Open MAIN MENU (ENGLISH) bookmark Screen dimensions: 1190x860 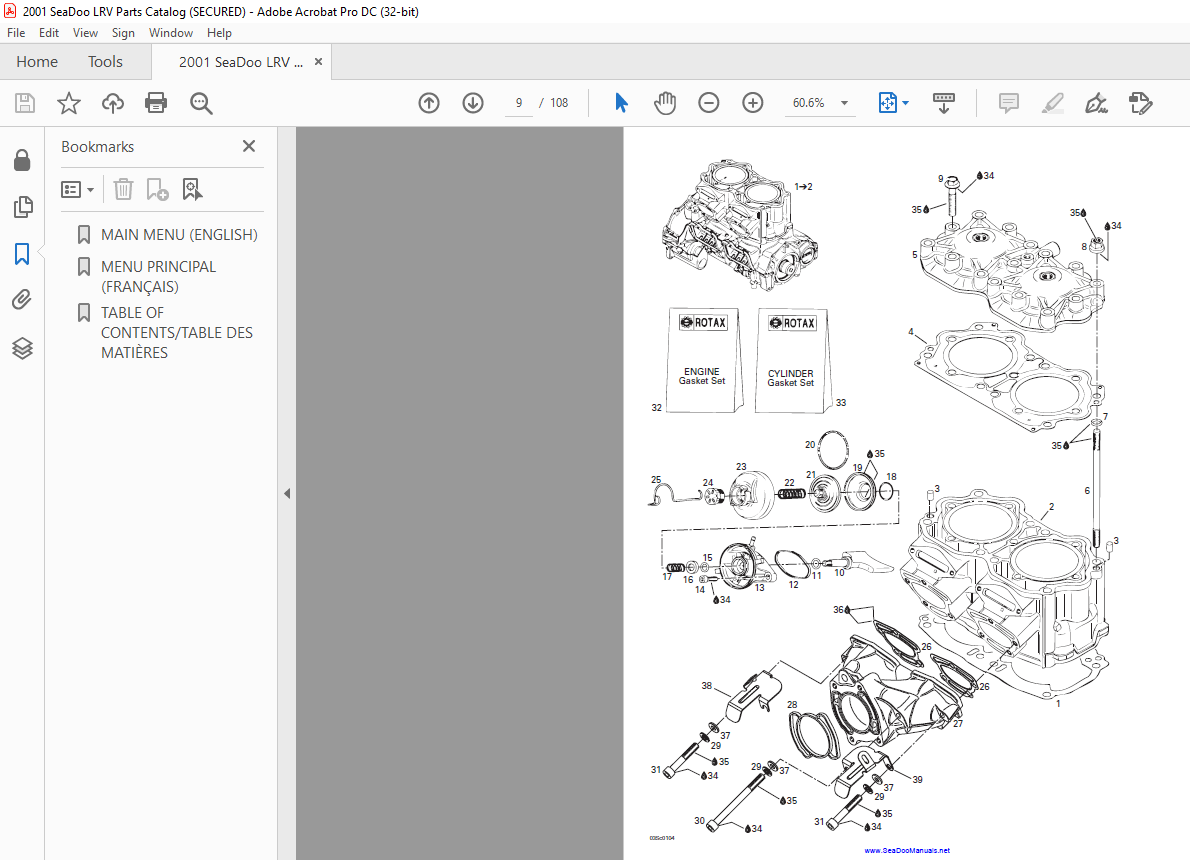tap(179, 235)
